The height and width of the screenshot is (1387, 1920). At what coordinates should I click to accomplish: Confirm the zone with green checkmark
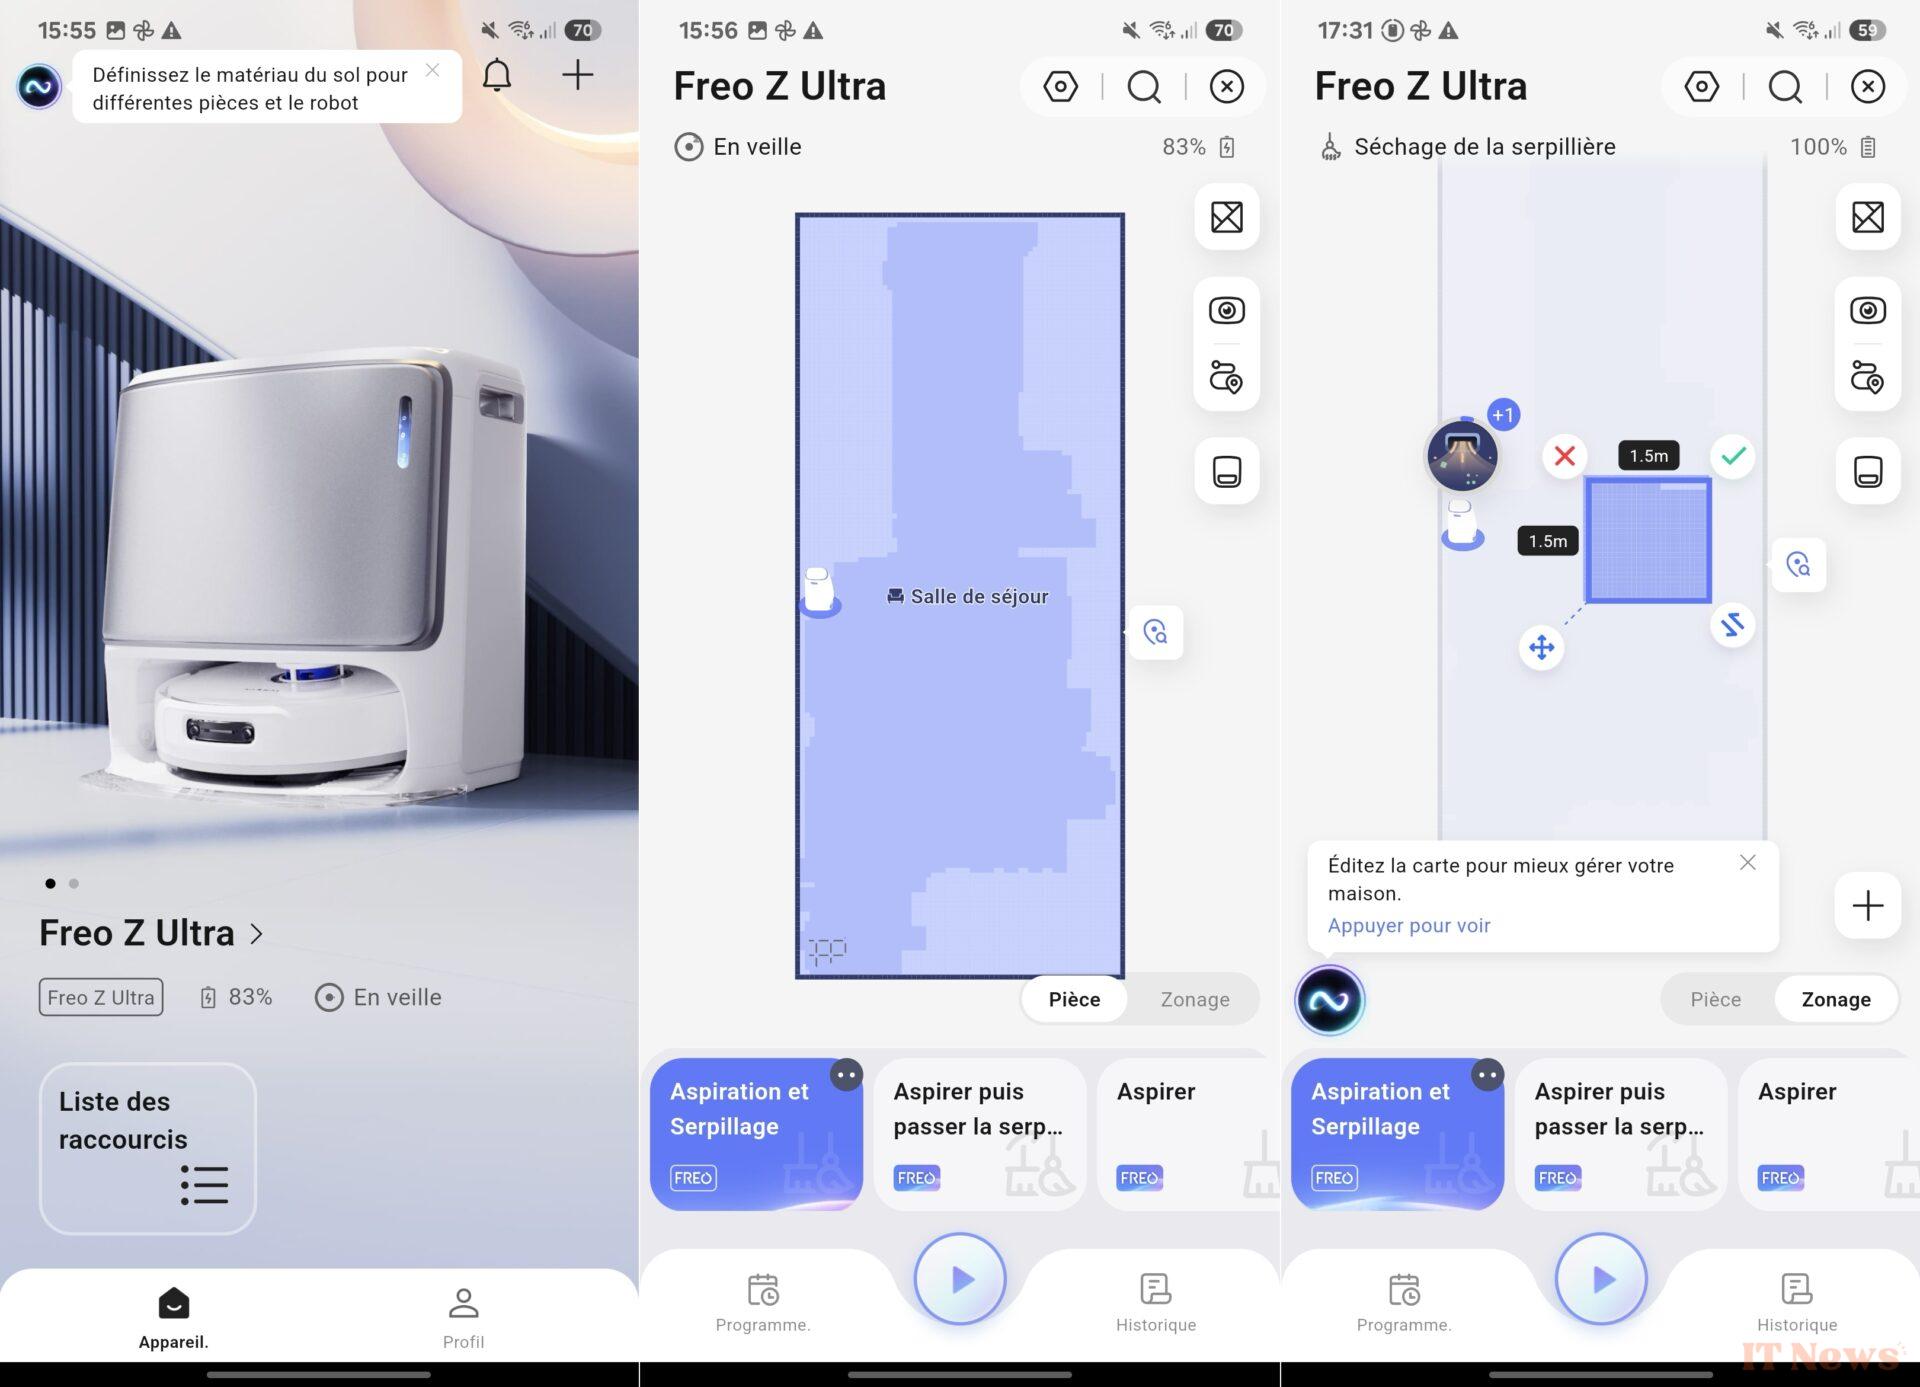1733,456
